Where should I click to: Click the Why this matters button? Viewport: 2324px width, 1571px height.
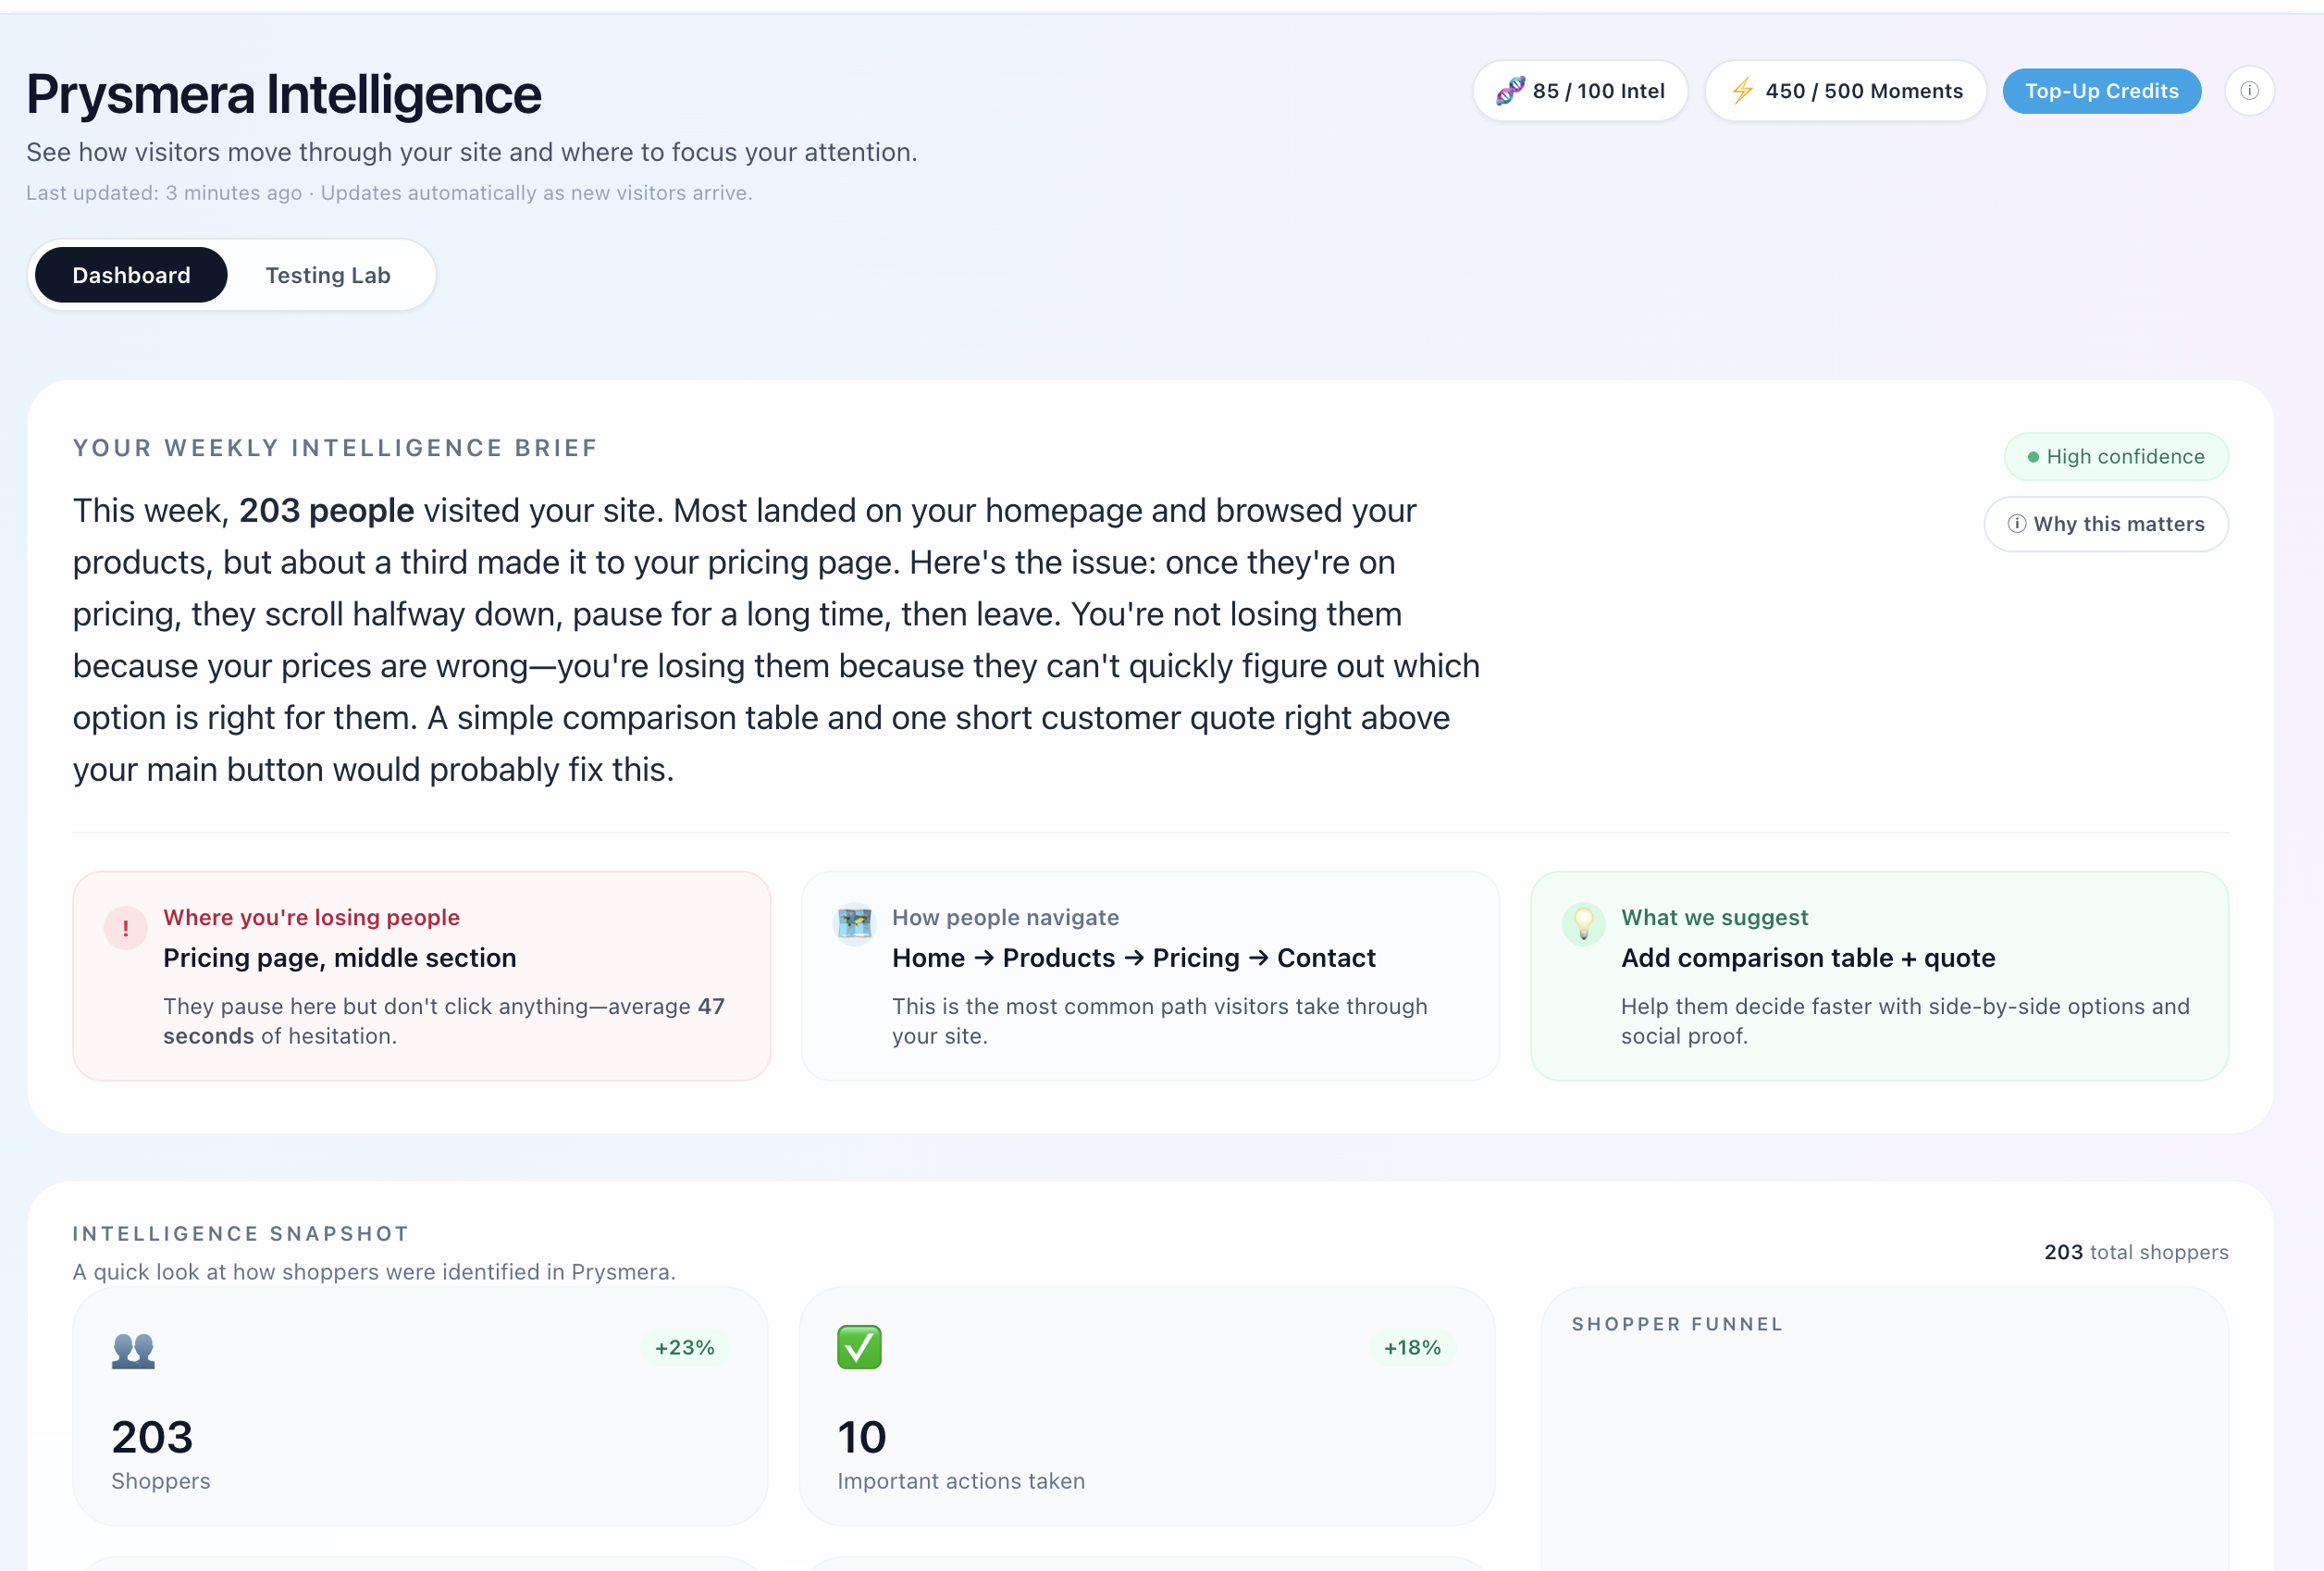tap(2106, 523)
